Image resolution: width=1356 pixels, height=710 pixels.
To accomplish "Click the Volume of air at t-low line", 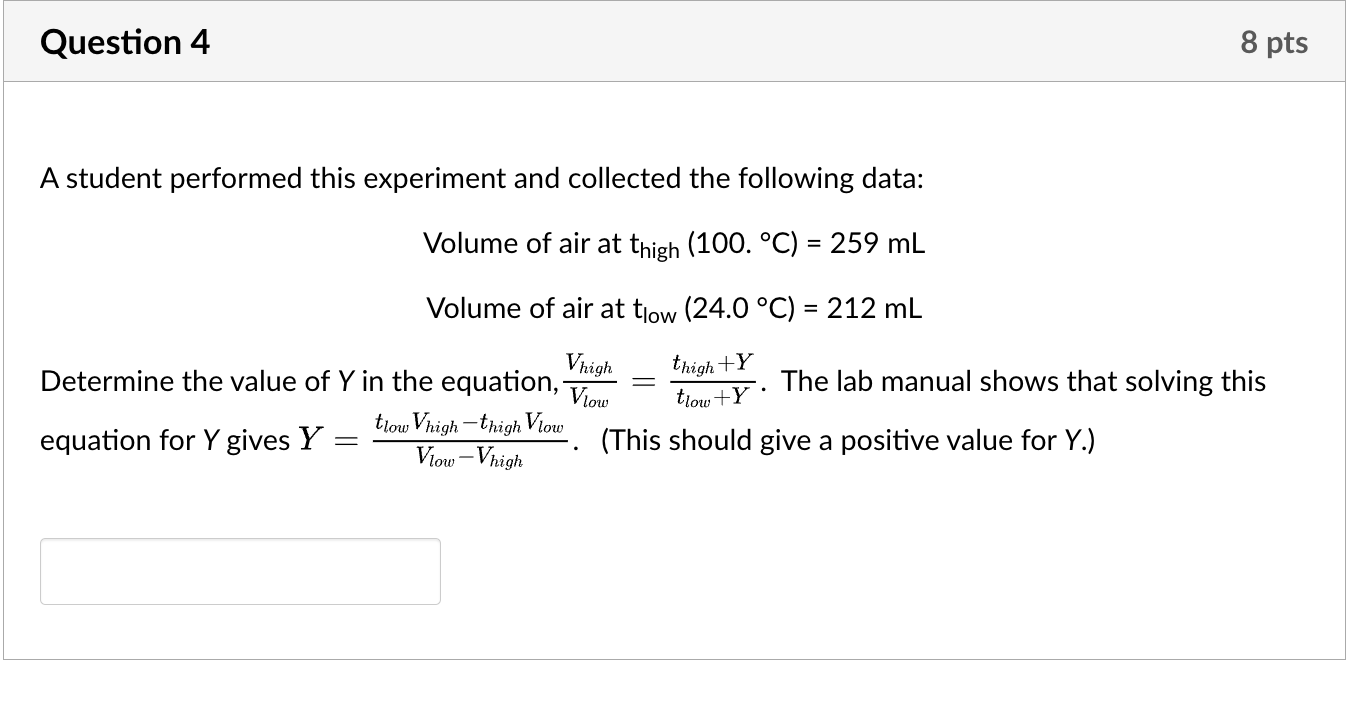I will [673, 308].
